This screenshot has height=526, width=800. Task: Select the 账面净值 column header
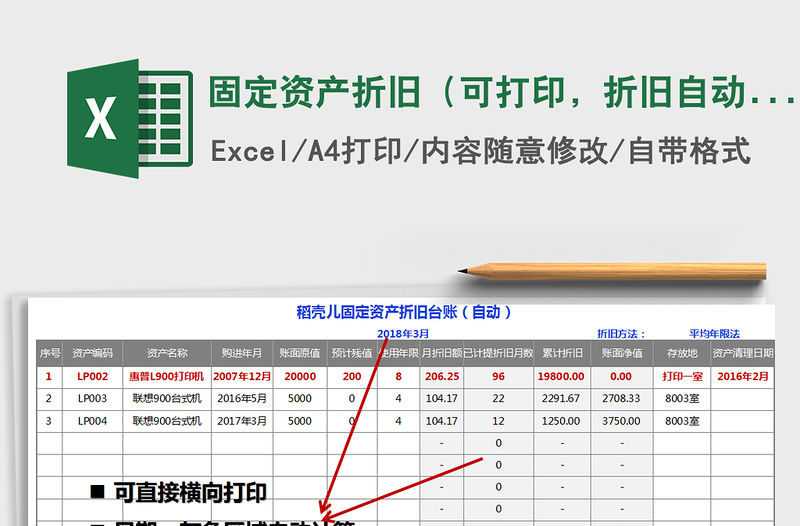[621, 353]
